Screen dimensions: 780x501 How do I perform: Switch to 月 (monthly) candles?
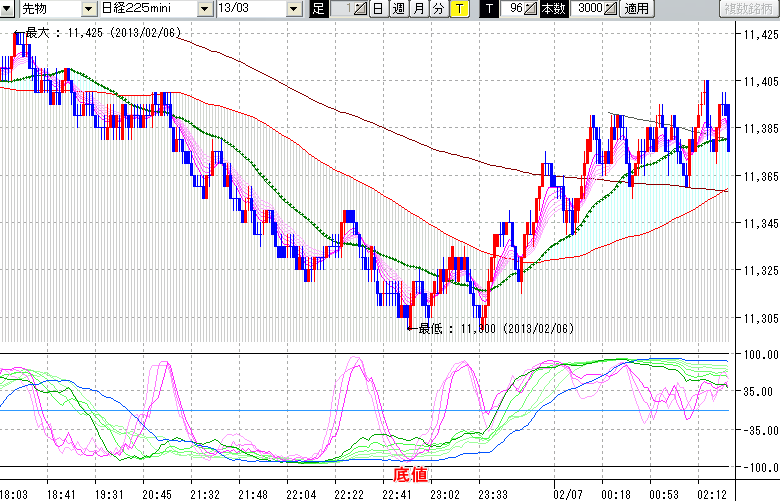pyautogui.click(x=418, y=9)
